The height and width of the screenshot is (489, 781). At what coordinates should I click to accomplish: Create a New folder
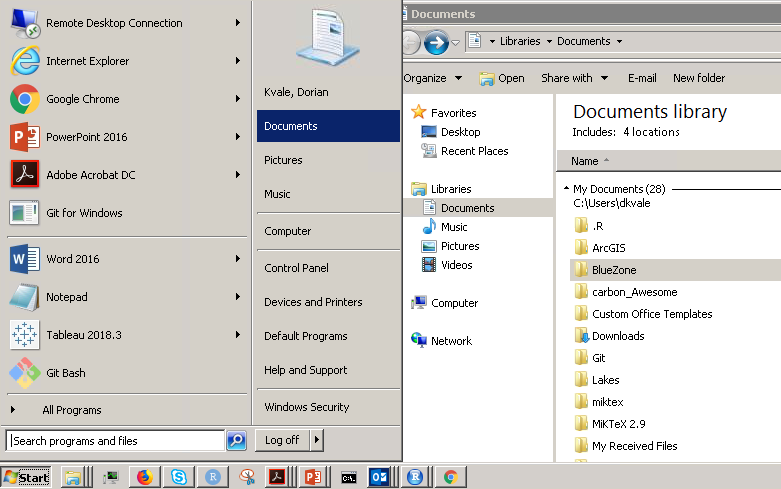(699, 78)
